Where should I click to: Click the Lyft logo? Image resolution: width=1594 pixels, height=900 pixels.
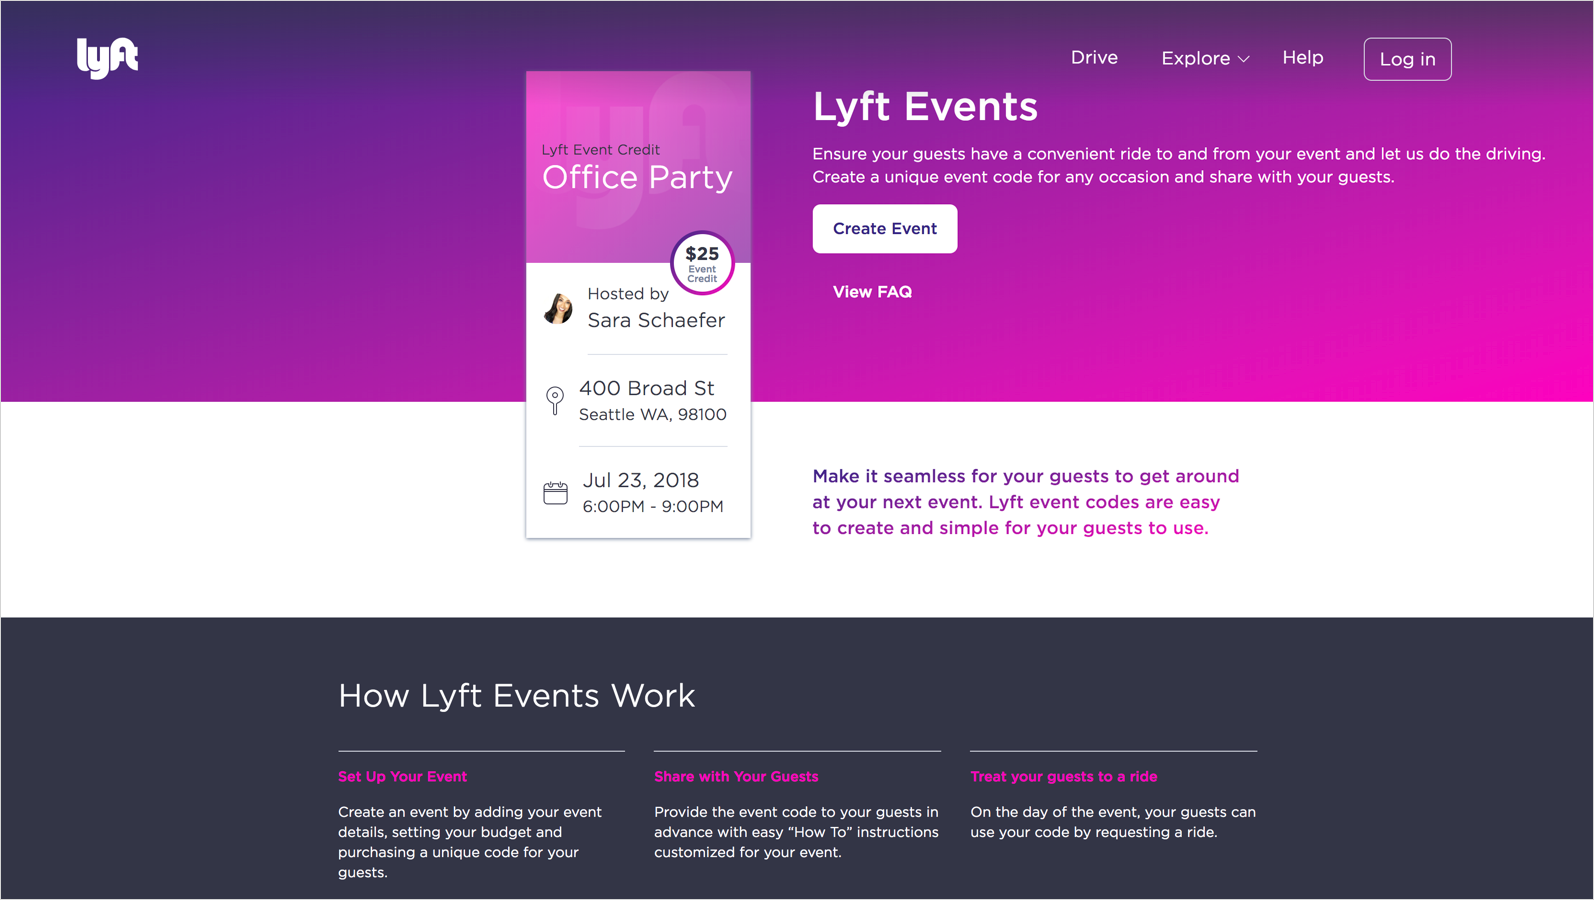[107, 58]
